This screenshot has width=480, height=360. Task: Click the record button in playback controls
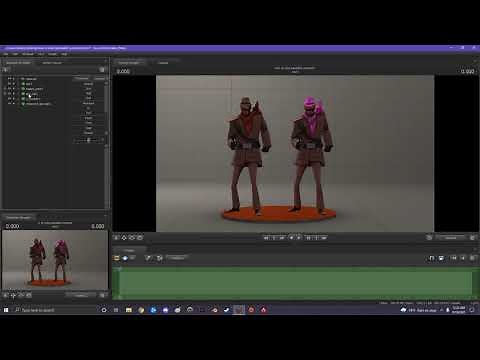pyautogui.click(x=291, y=238)
